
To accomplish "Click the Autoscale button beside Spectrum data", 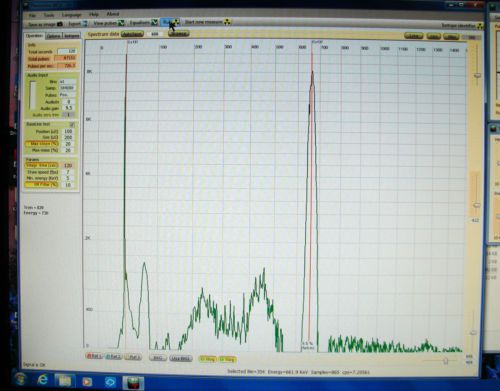I will coord(132,34).
